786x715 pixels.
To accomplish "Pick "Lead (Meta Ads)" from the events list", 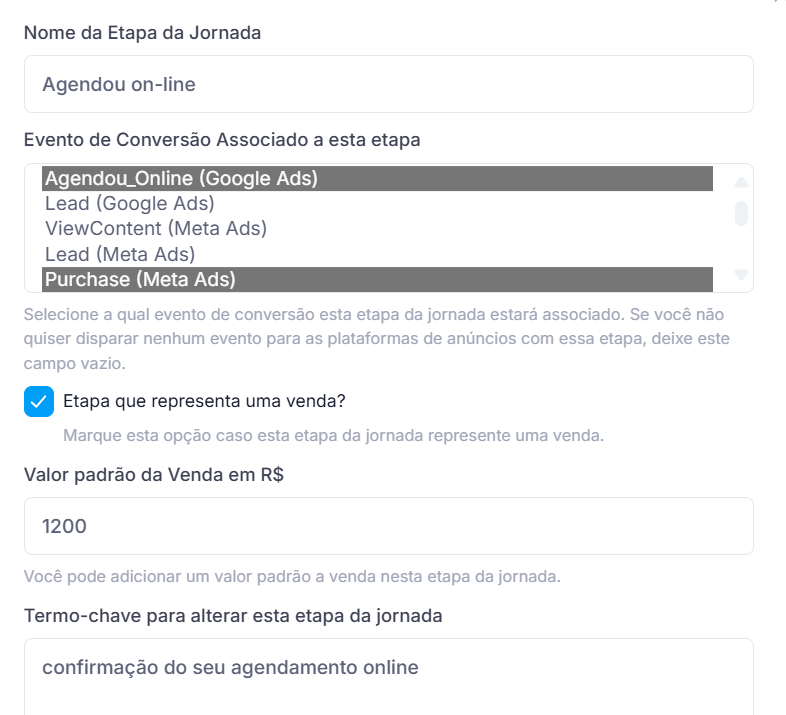I will coord(120,254).
